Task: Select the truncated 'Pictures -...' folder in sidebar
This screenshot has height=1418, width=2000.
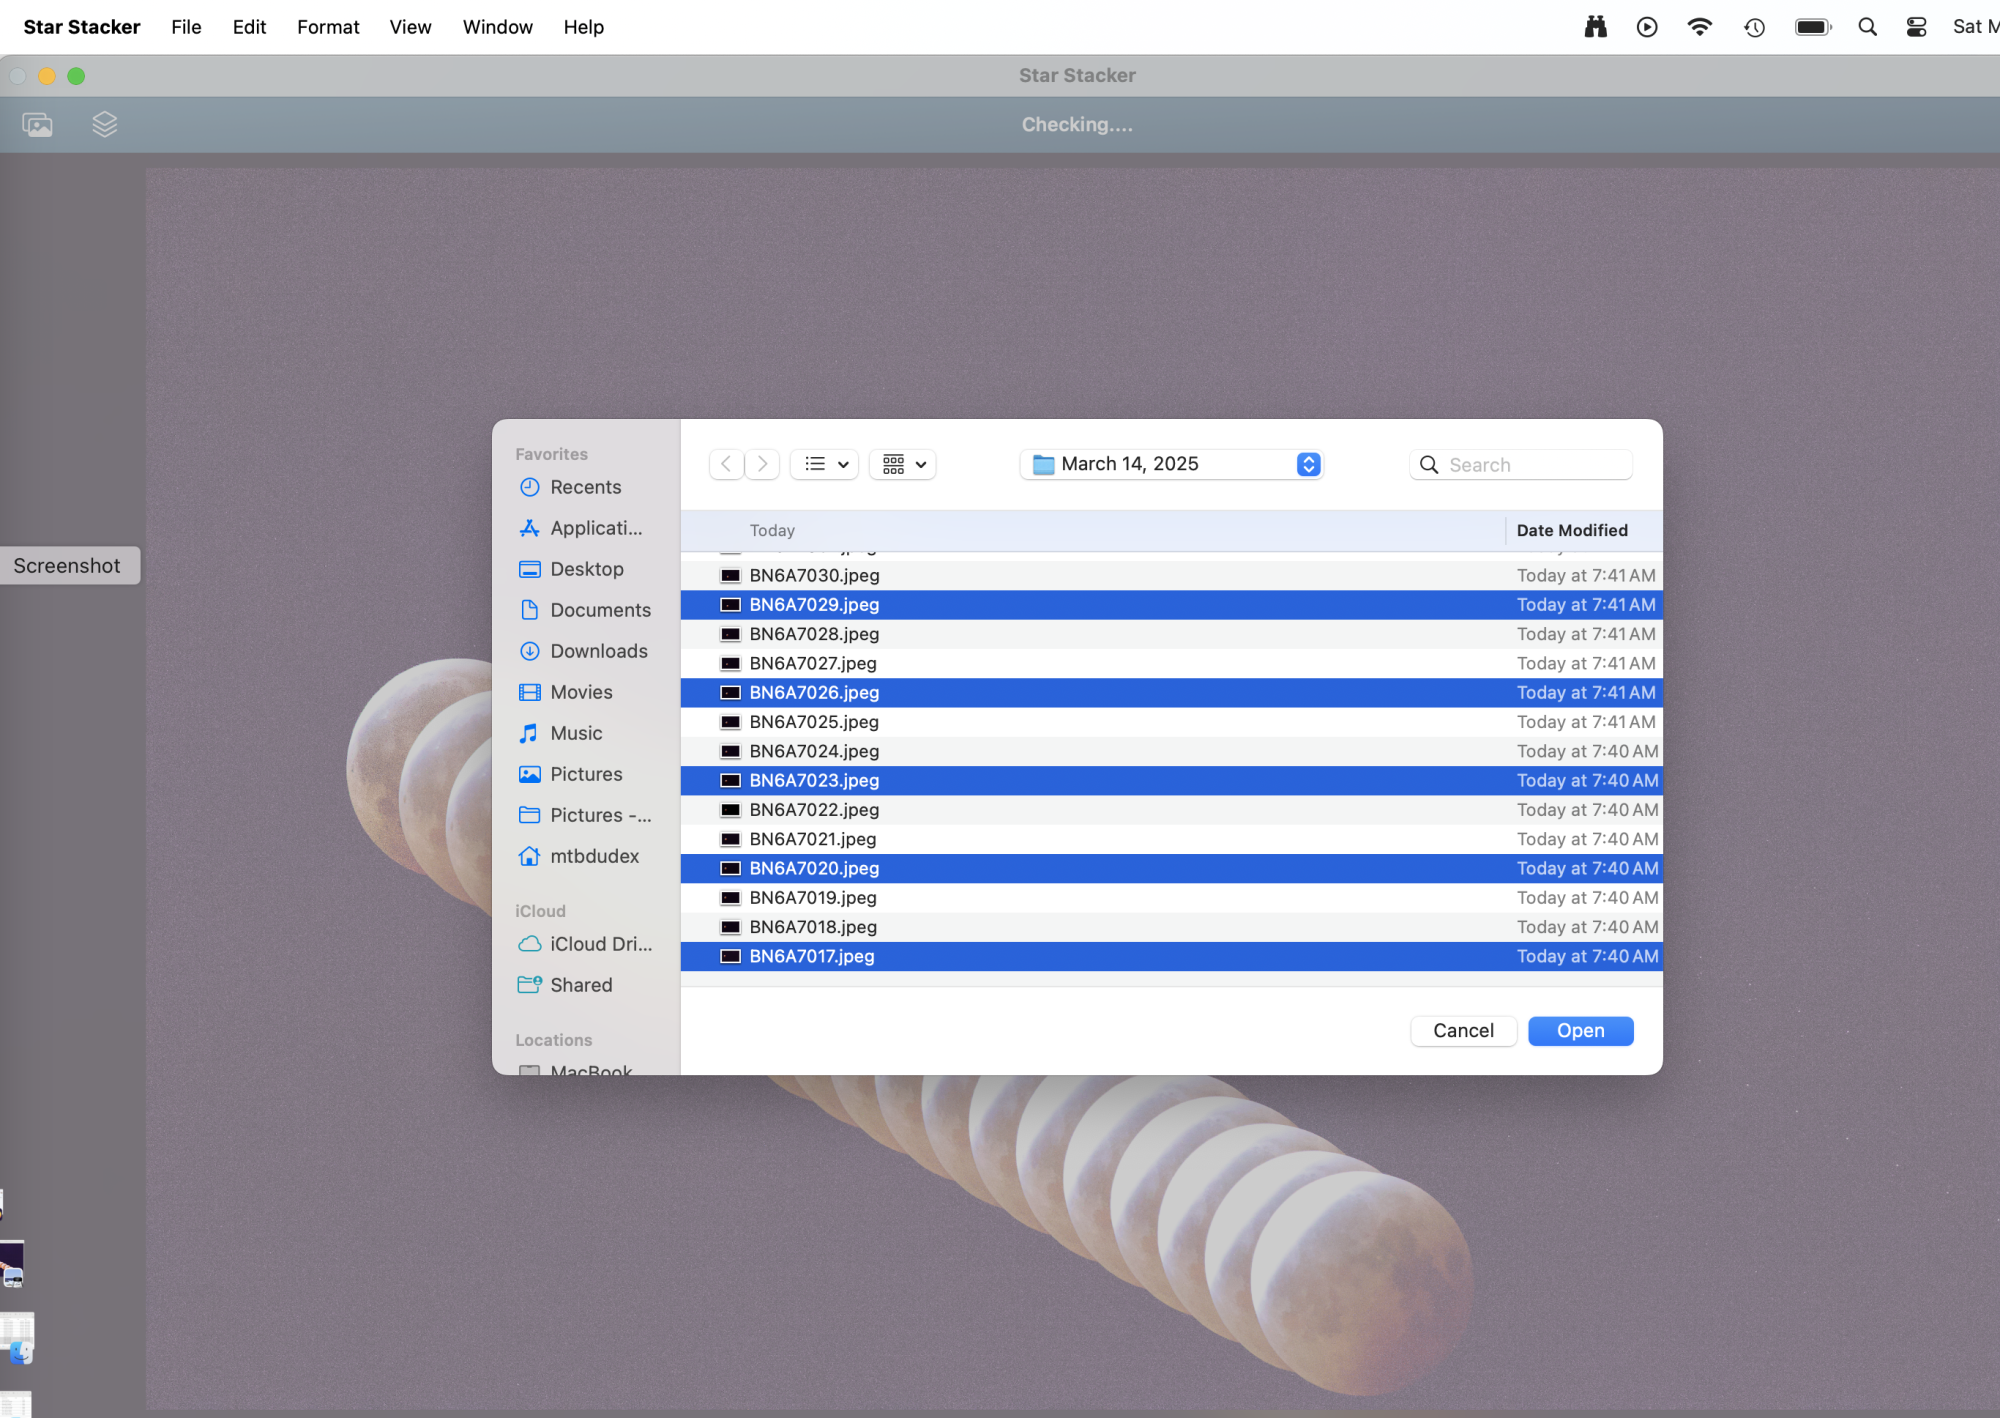Action: point(586,815)
